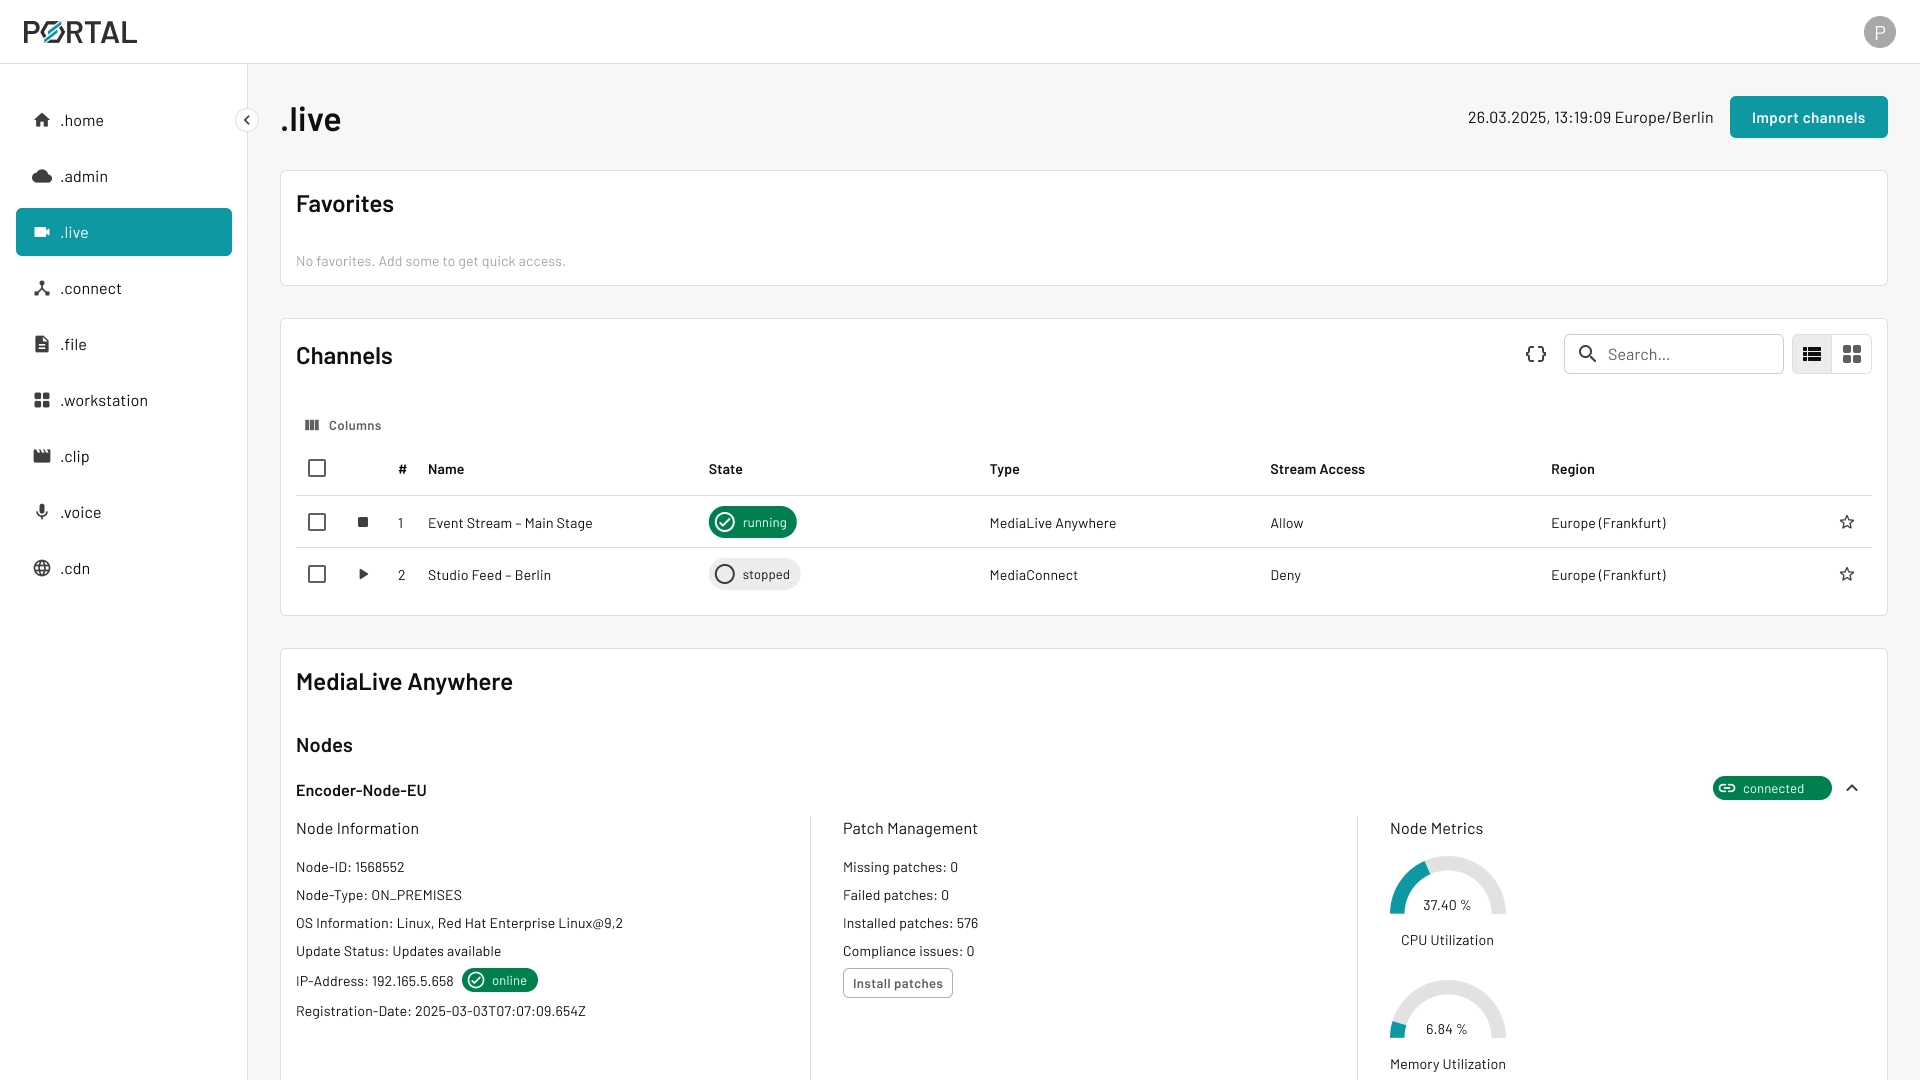1920x1080 pixels.
Task: Switch to grid view layout
Action: (x=1851, y=354)
